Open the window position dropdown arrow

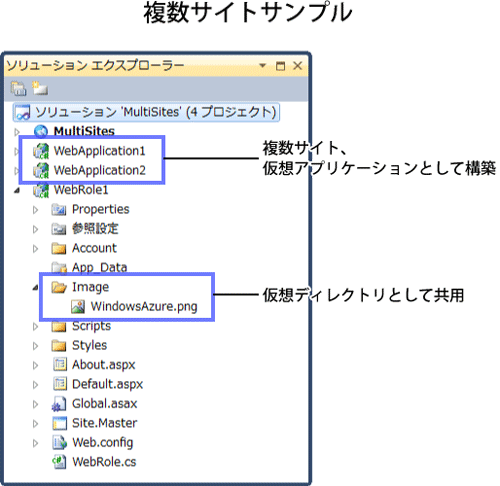(x=262, y=65)
